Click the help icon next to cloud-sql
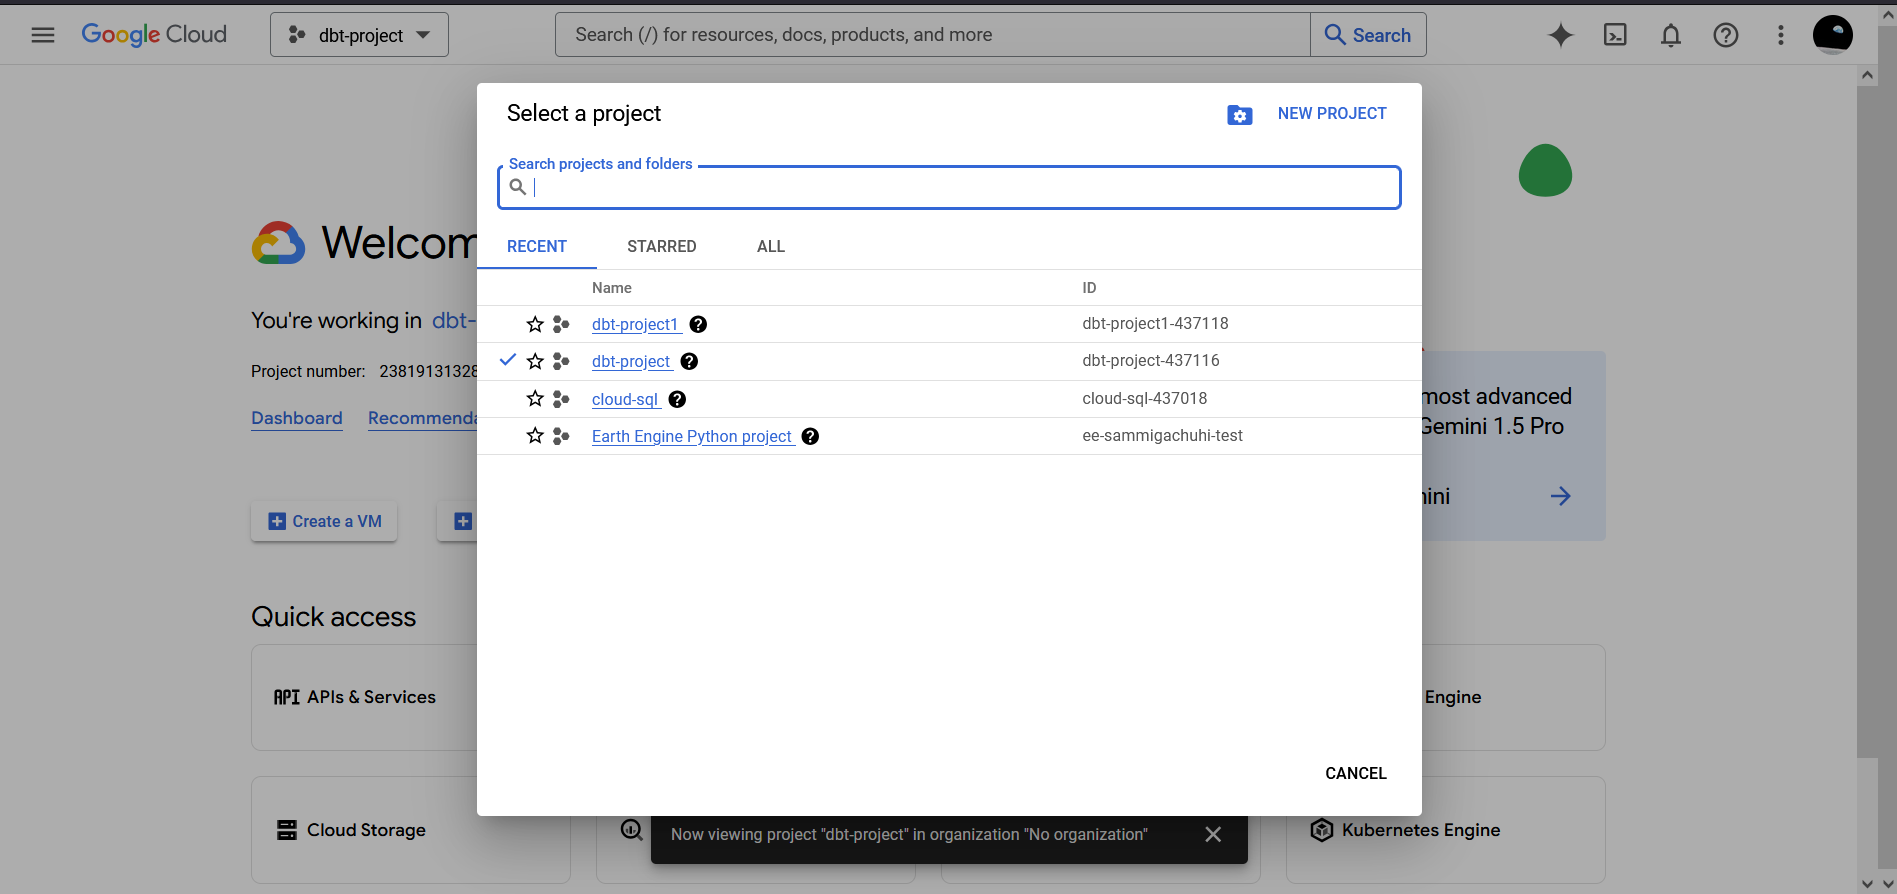1897x894 pixels. coord(677,399)
